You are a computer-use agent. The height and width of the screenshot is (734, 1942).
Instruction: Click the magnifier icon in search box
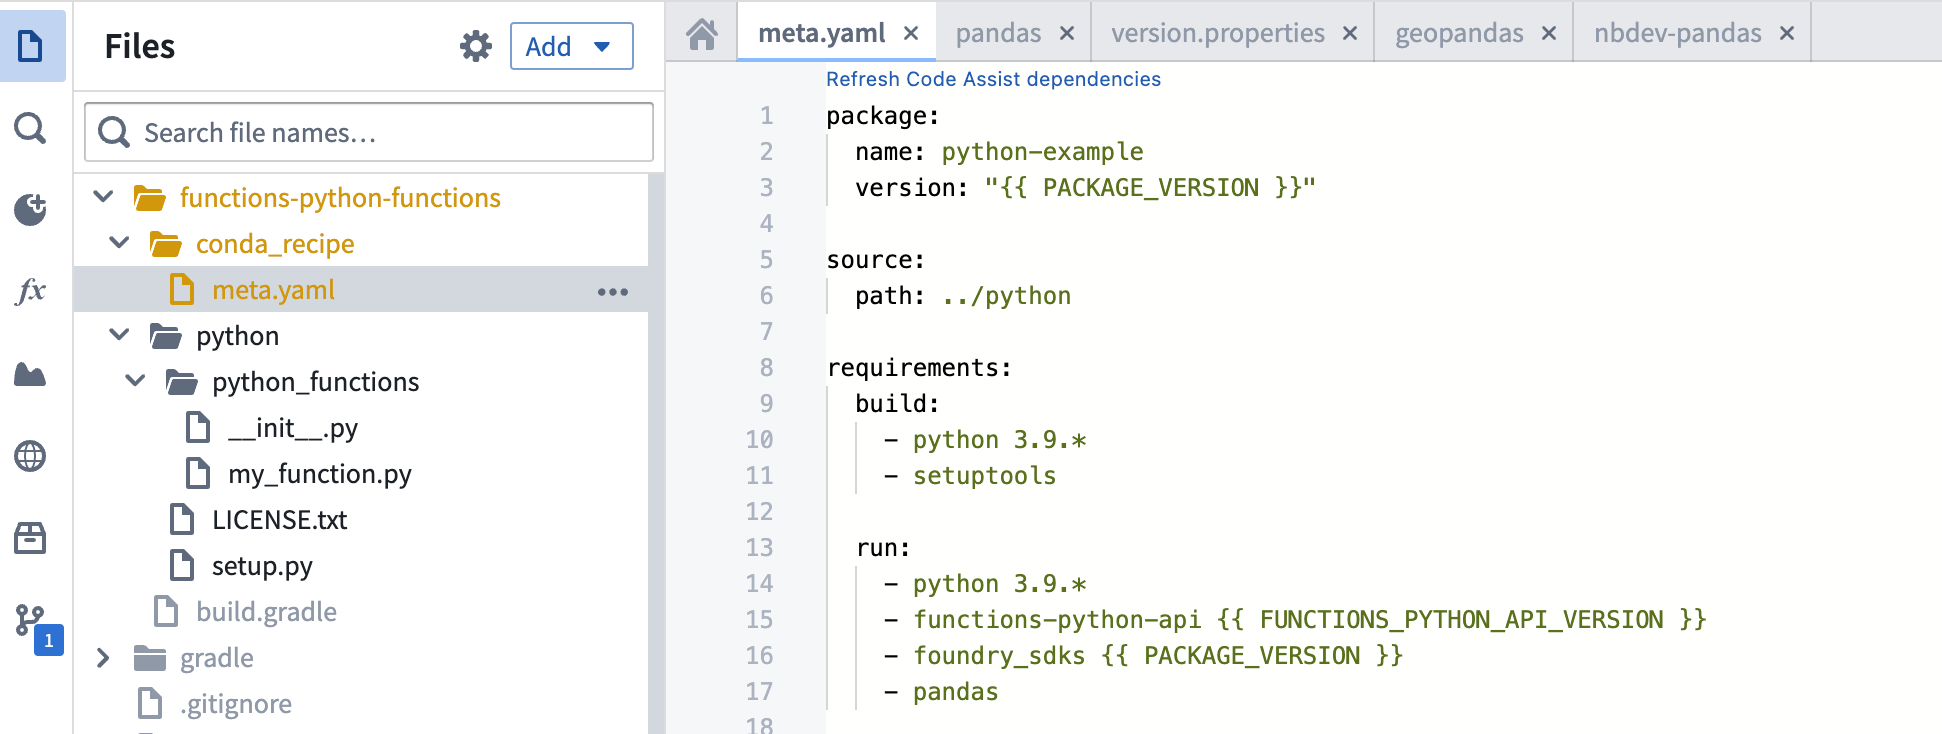point(114,132)
